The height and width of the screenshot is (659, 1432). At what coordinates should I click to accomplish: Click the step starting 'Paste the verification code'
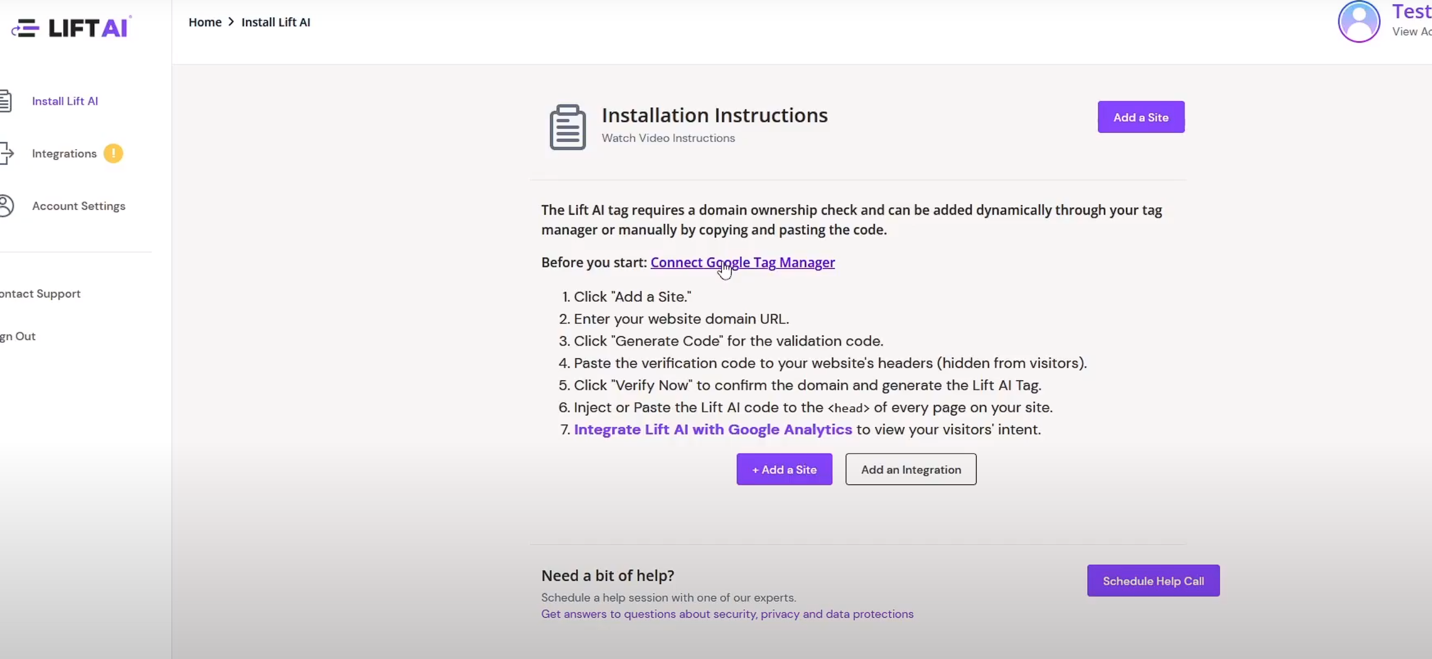pyautogui.click(x=830, y=363)
